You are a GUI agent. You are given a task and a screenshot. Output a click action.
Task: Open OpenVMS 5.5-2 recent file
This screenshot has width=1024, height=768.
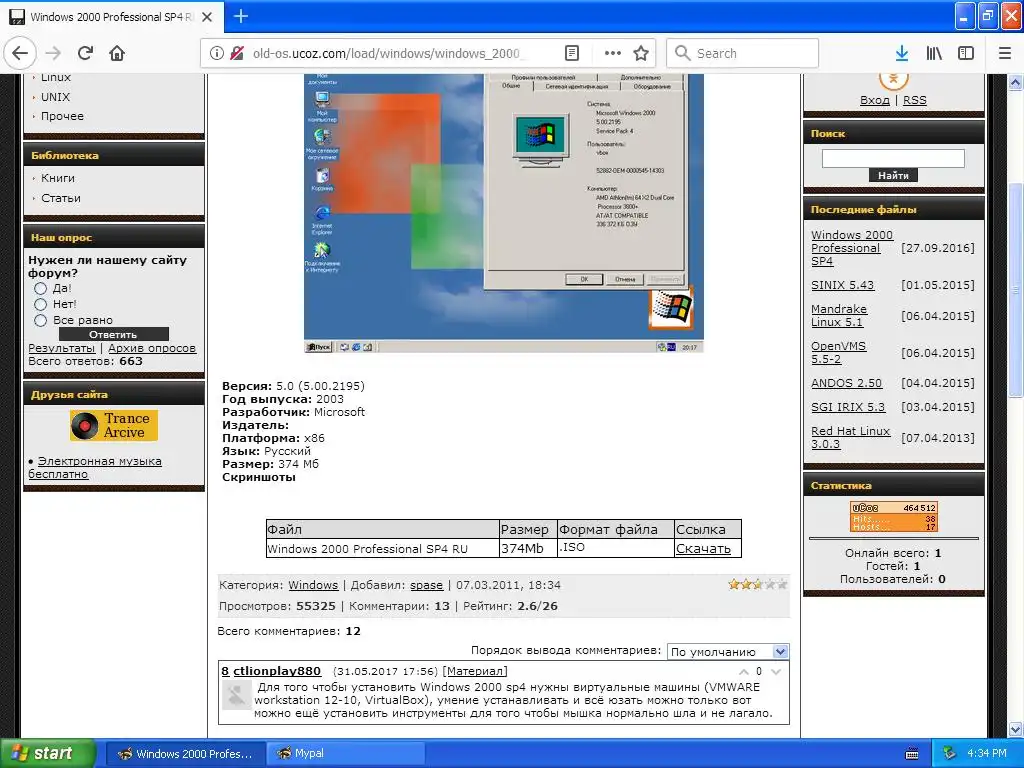pos(839,353)
